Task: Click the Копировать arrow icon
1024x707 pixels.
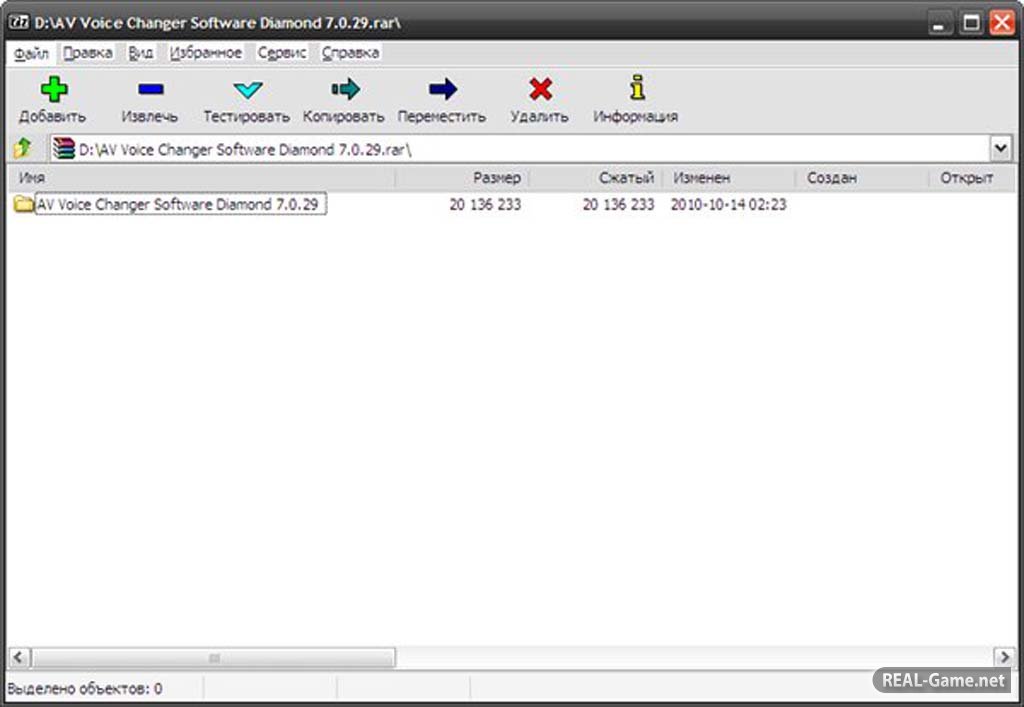Action: [x=344, y=90]
